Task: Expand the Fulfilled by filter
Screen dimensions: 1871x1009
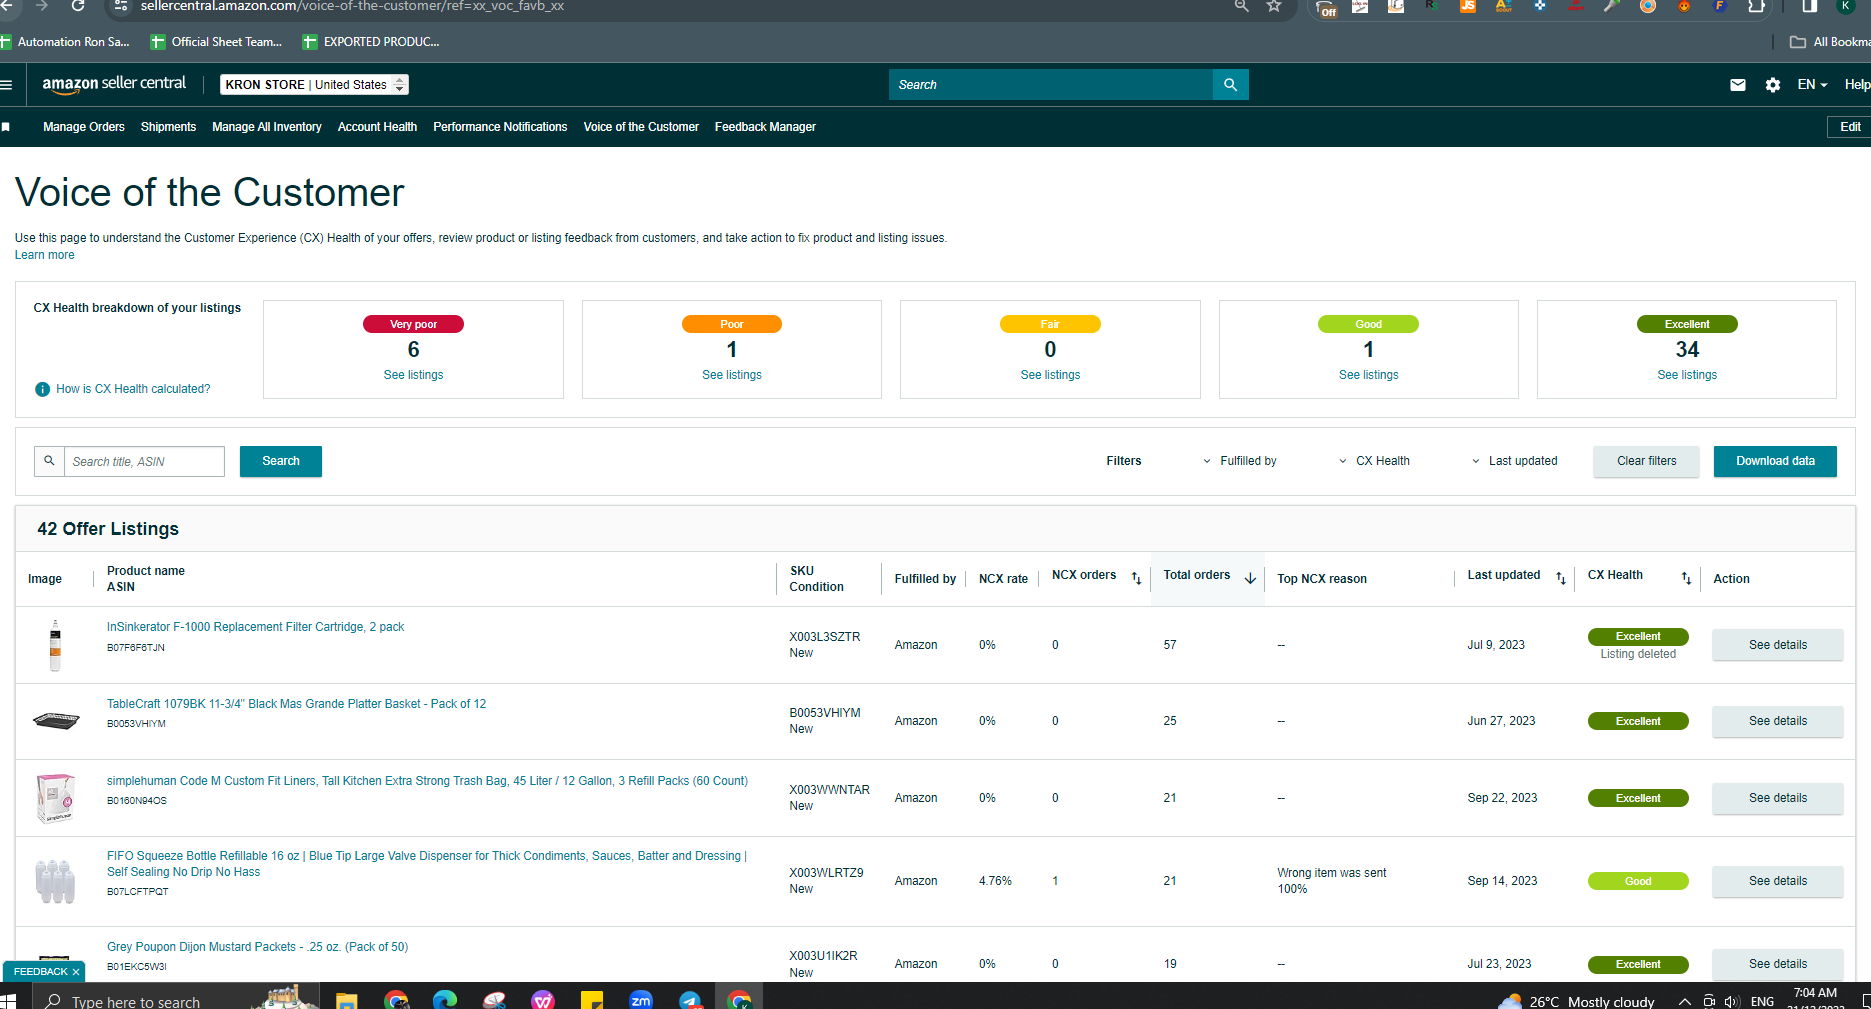Action: pyautogui.click(x=1240, y=461)
